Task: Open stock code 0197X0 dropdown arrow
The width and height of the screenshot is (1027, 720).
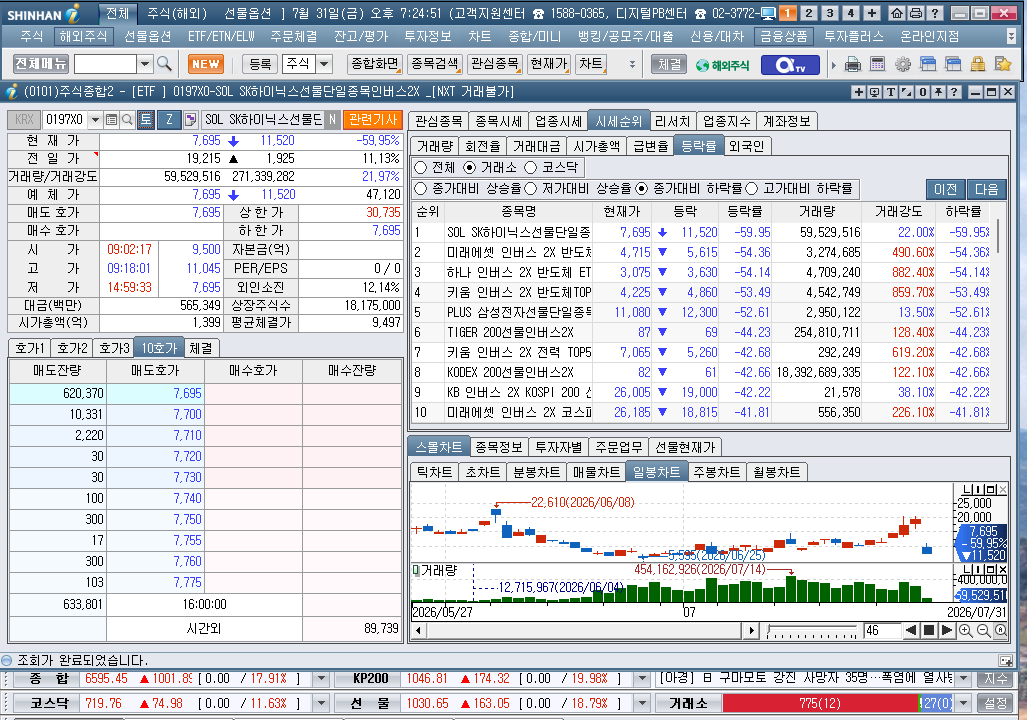Action: (96, 119)
